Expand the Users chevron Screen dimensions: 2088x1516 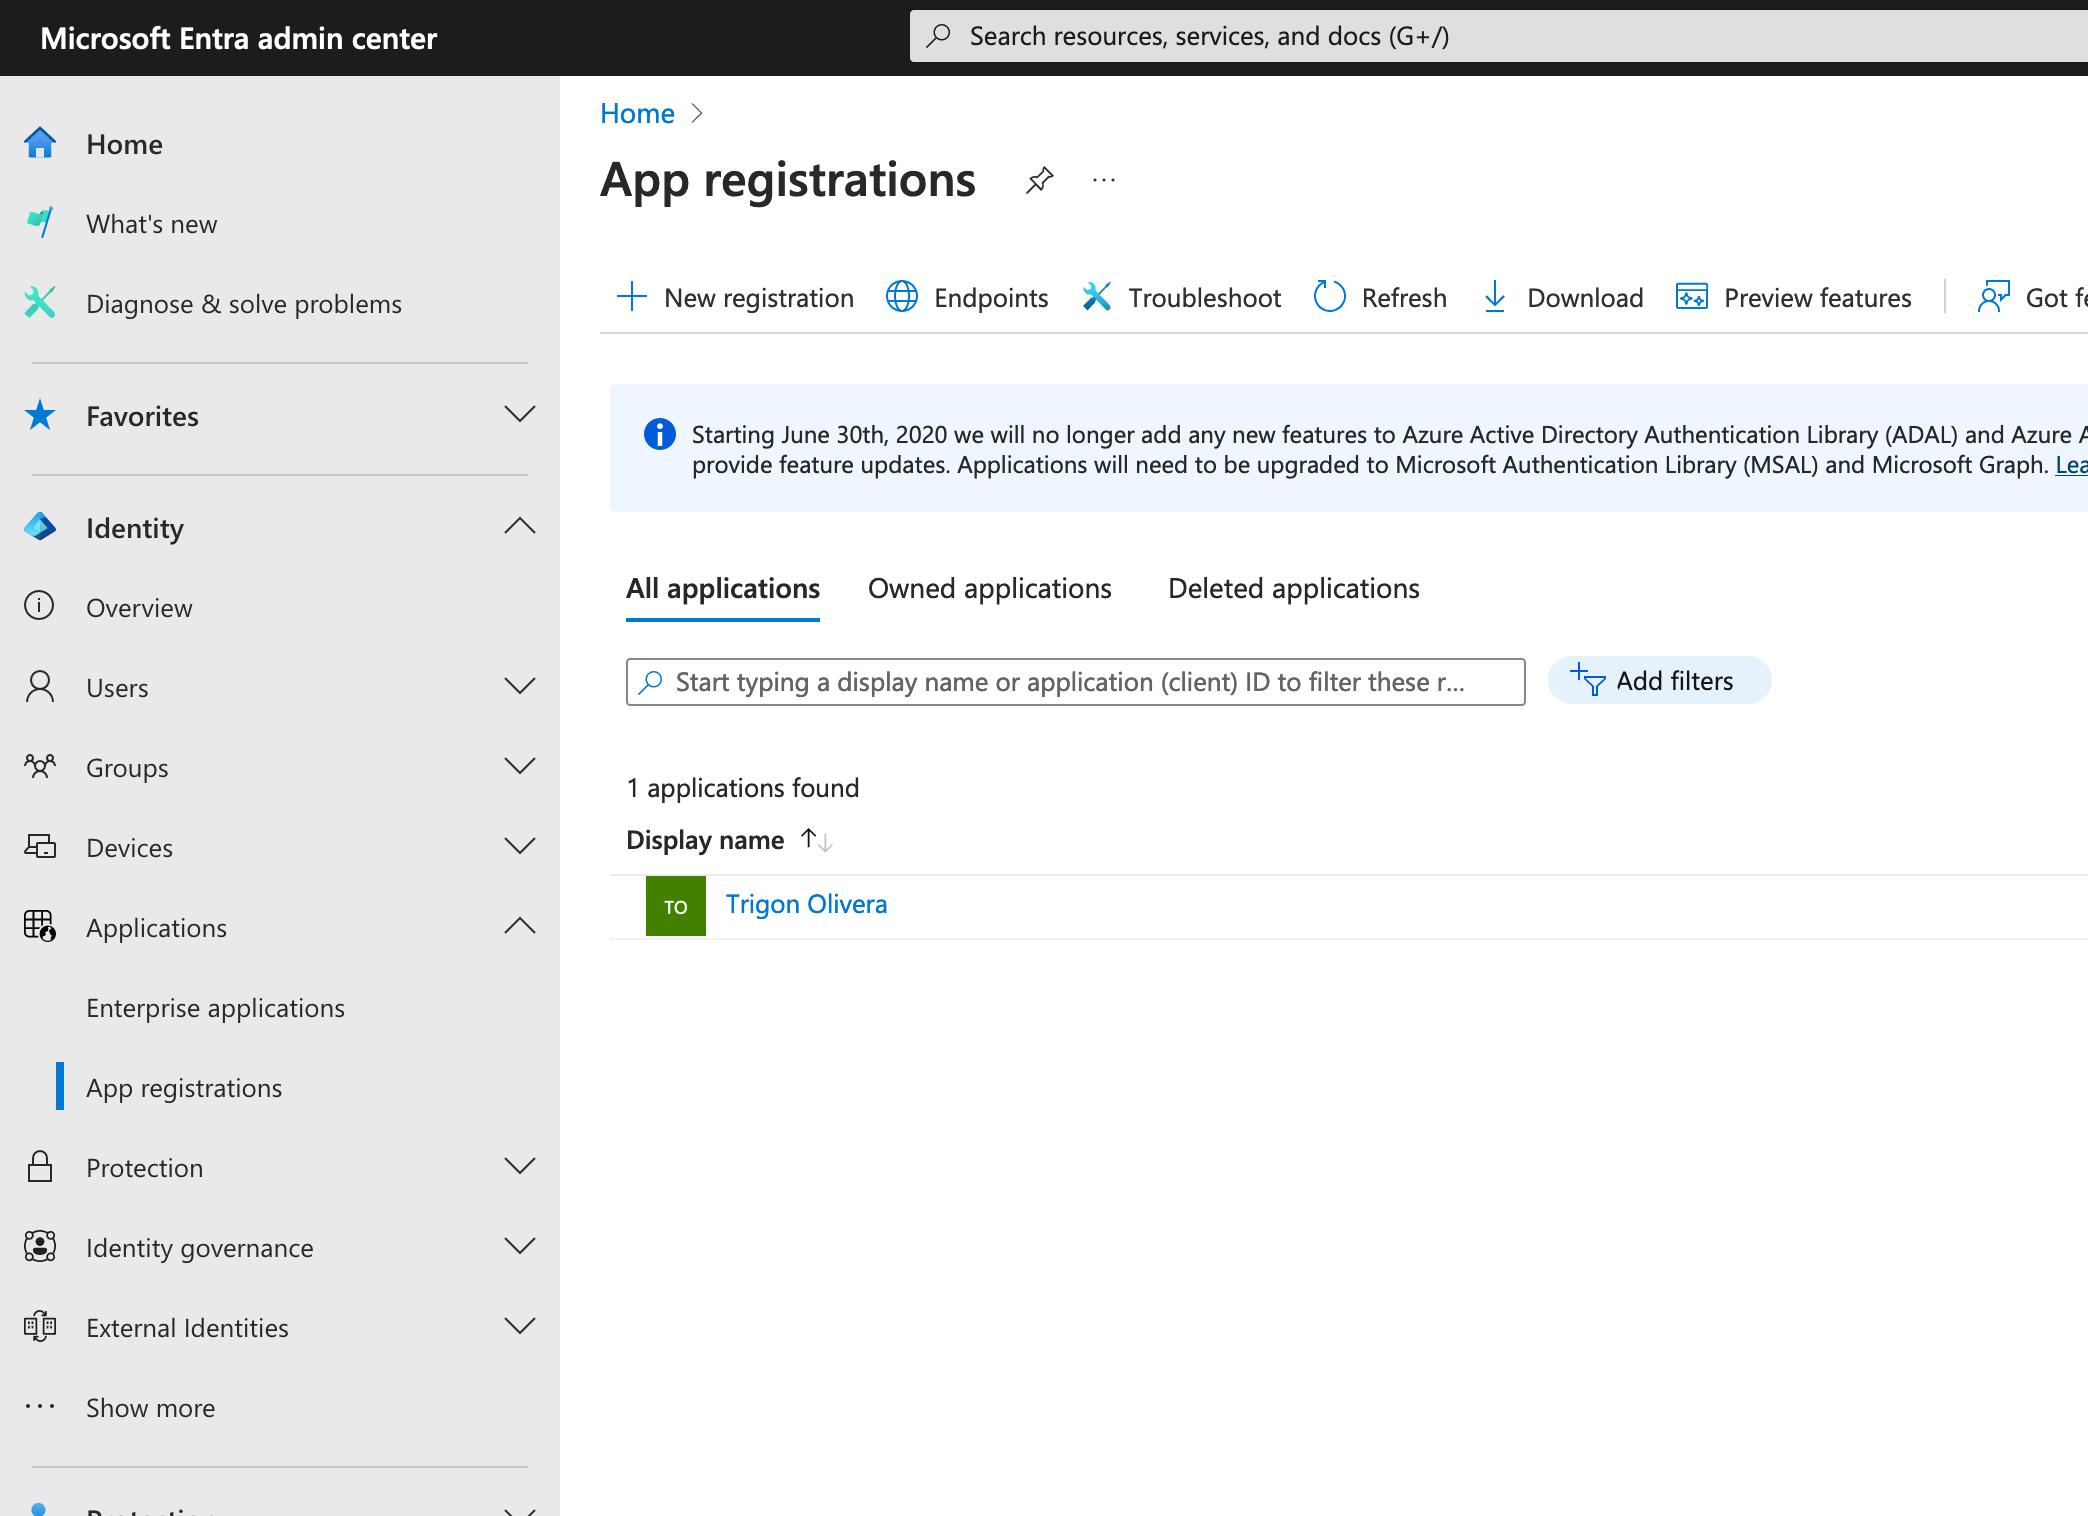tap(520, 686)
